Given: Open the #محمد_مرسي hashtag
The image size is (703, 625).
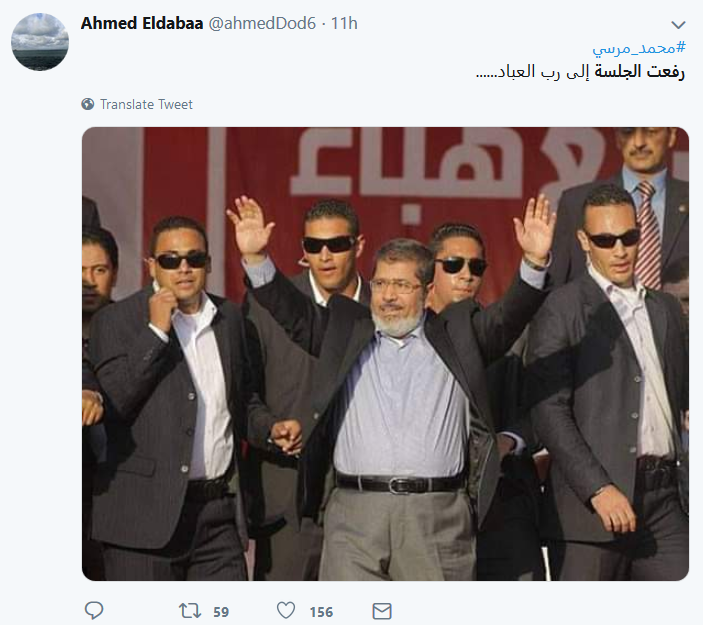Looking at the screenshot, I should tap(639, 48).
